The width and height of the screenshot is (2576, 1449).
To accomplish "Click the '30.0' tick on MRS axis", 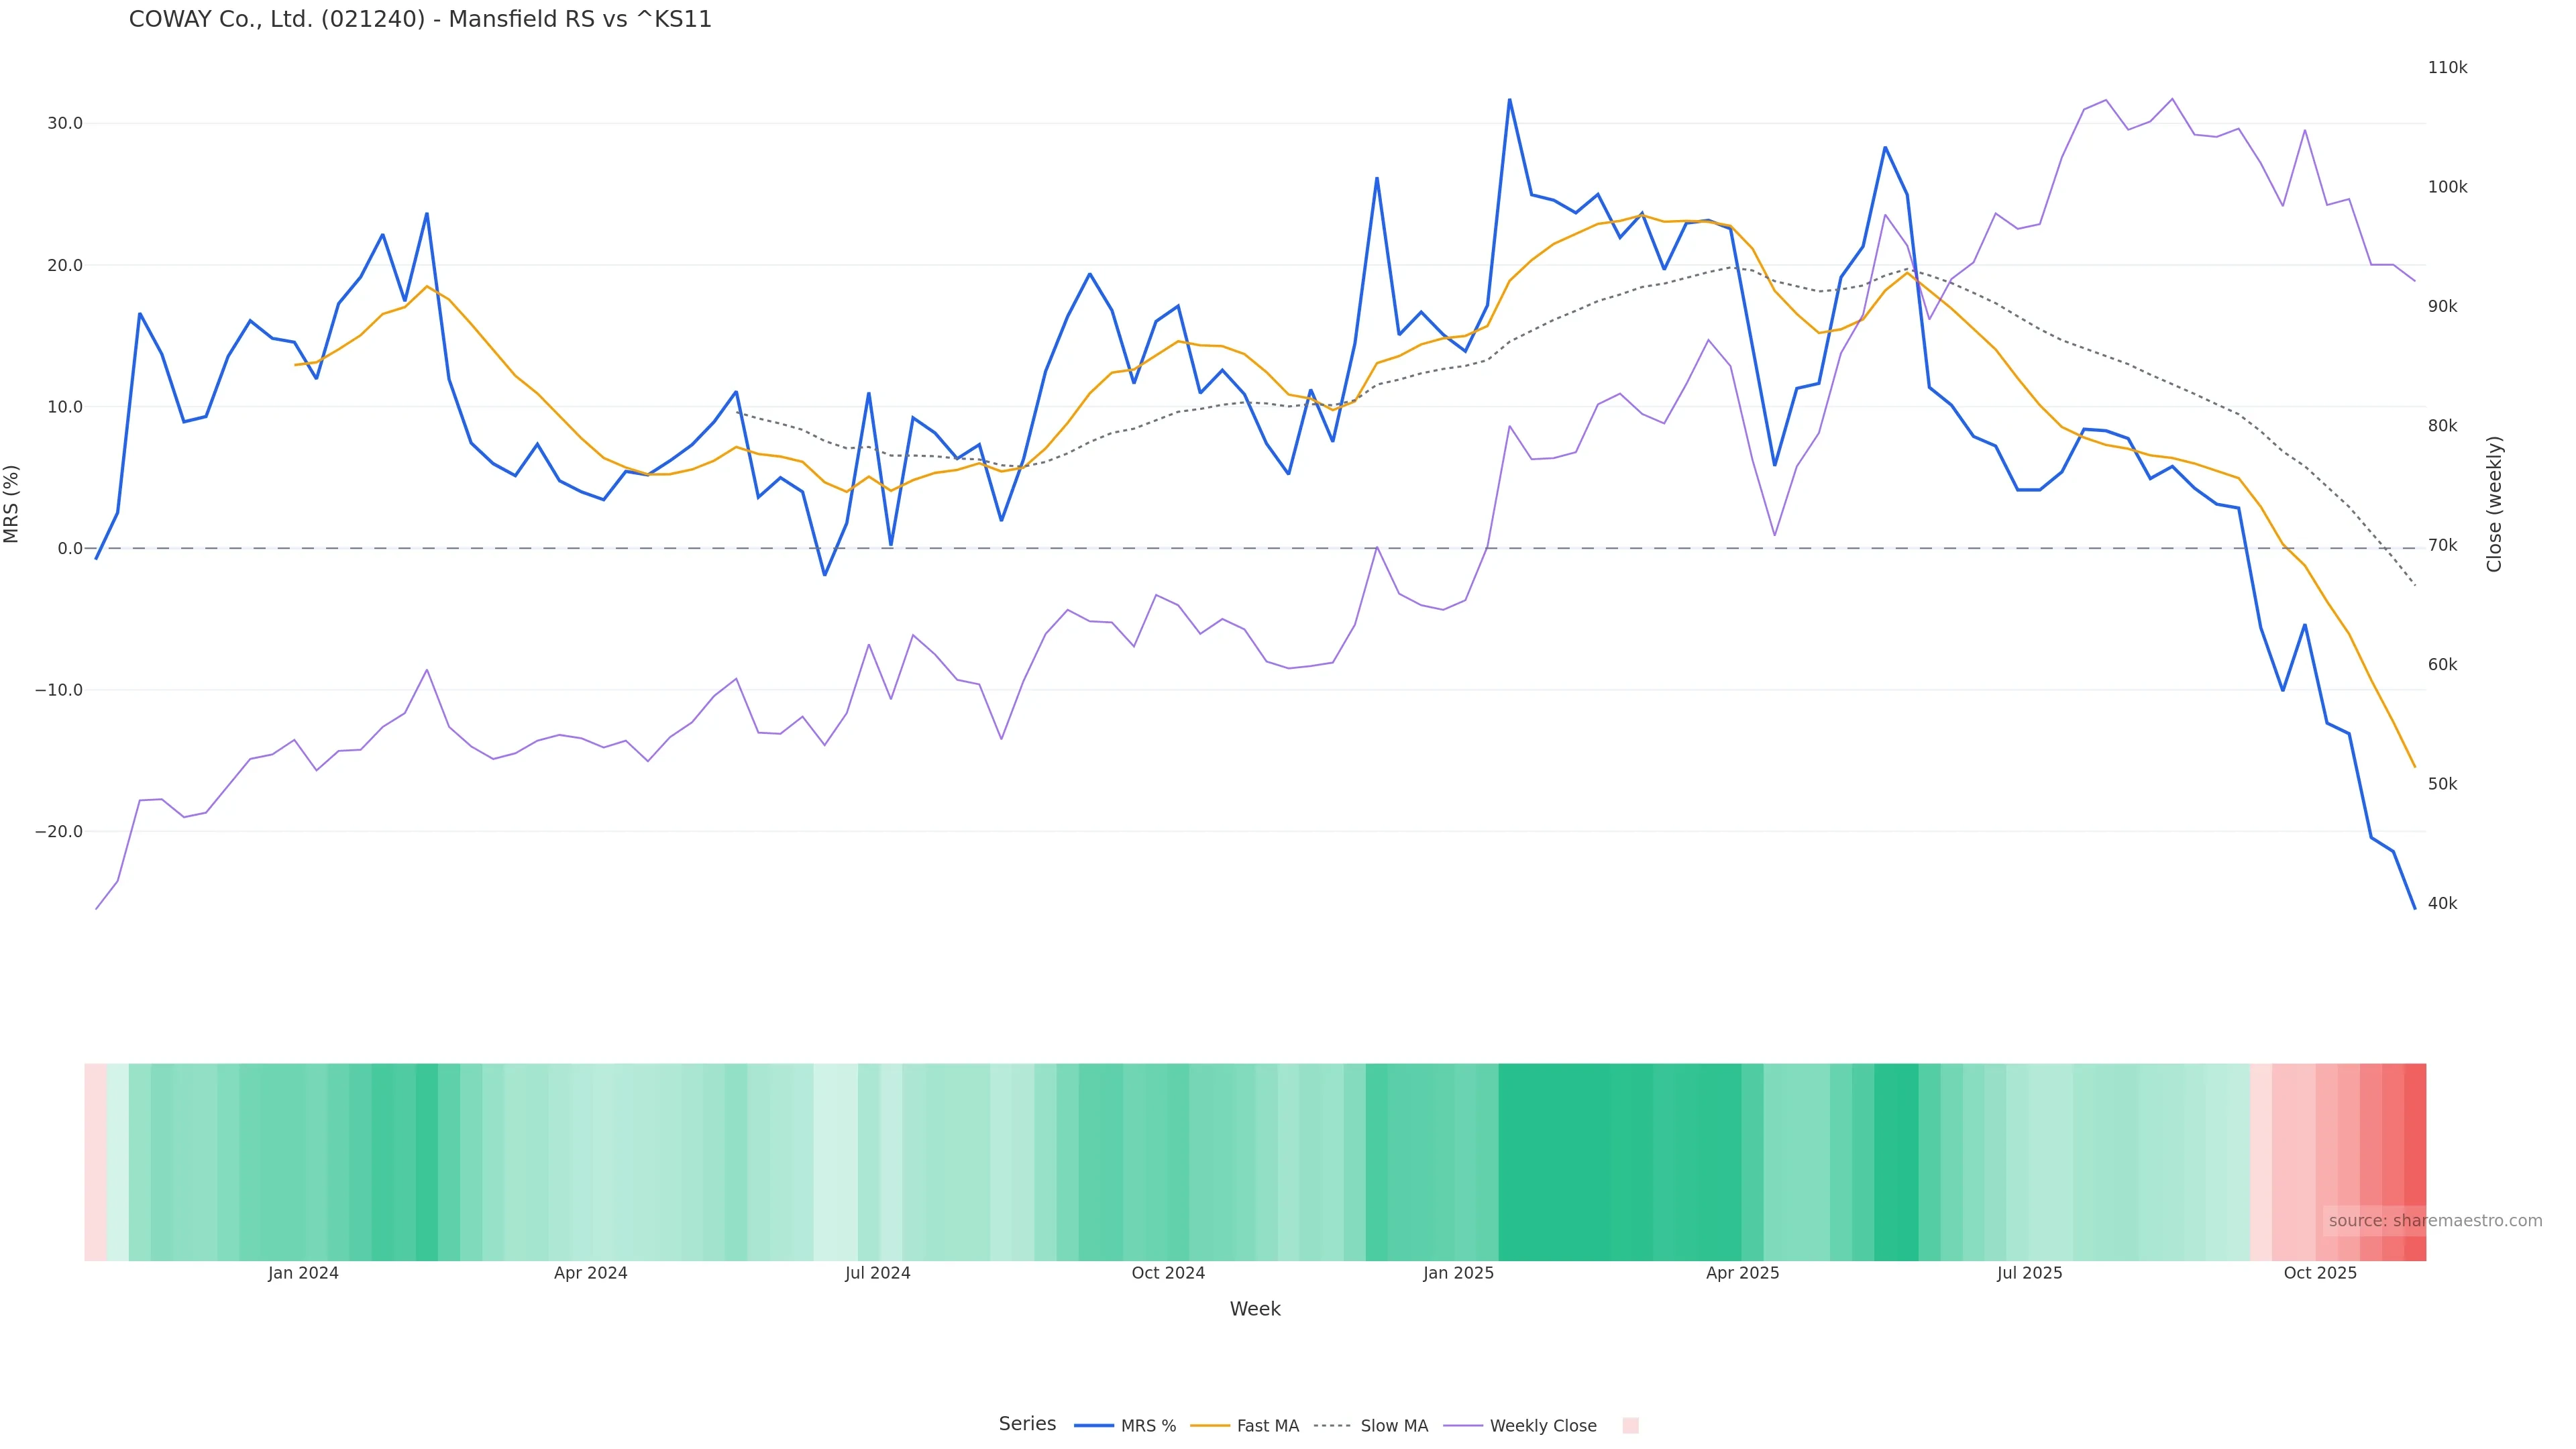I will (x=65, y=124).
